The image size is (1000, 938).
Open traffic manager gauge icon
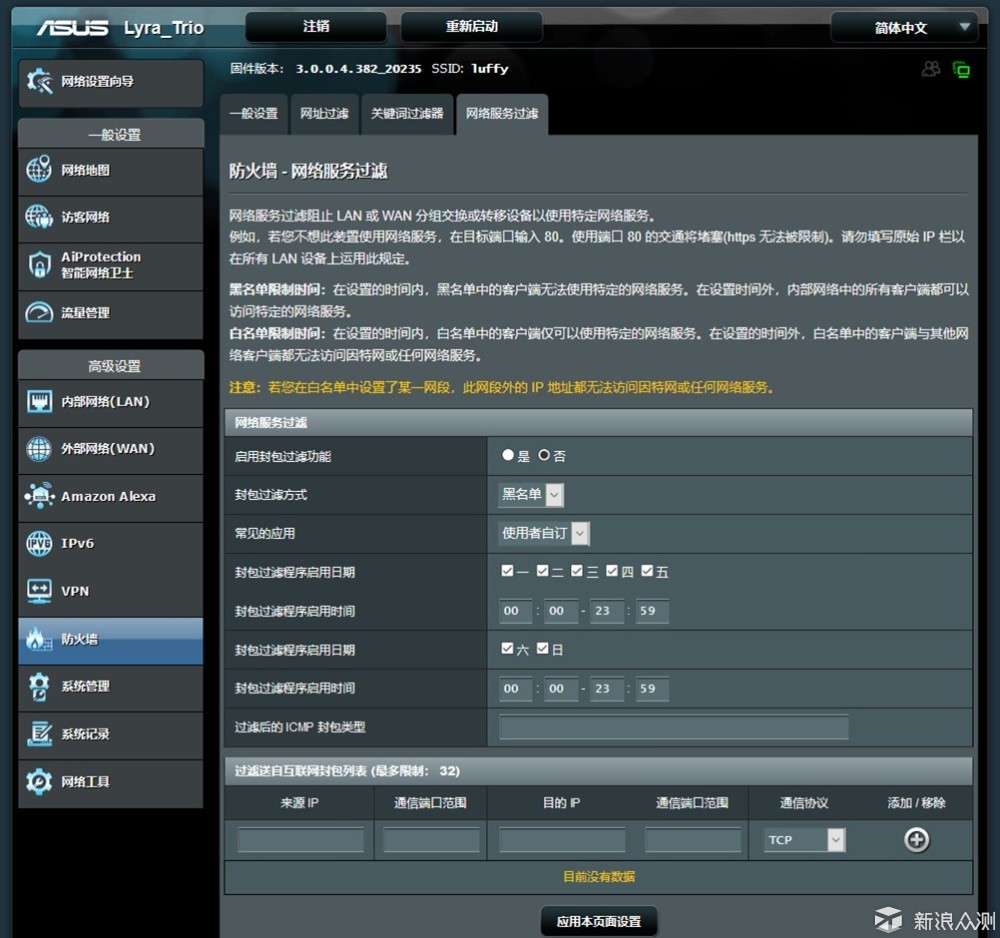click(39, 312)
